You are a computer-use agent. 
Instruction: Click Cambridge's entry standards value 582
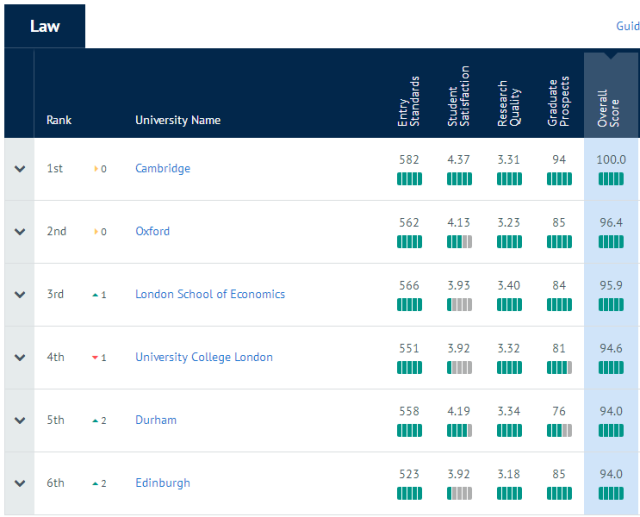tap(409, 160)
